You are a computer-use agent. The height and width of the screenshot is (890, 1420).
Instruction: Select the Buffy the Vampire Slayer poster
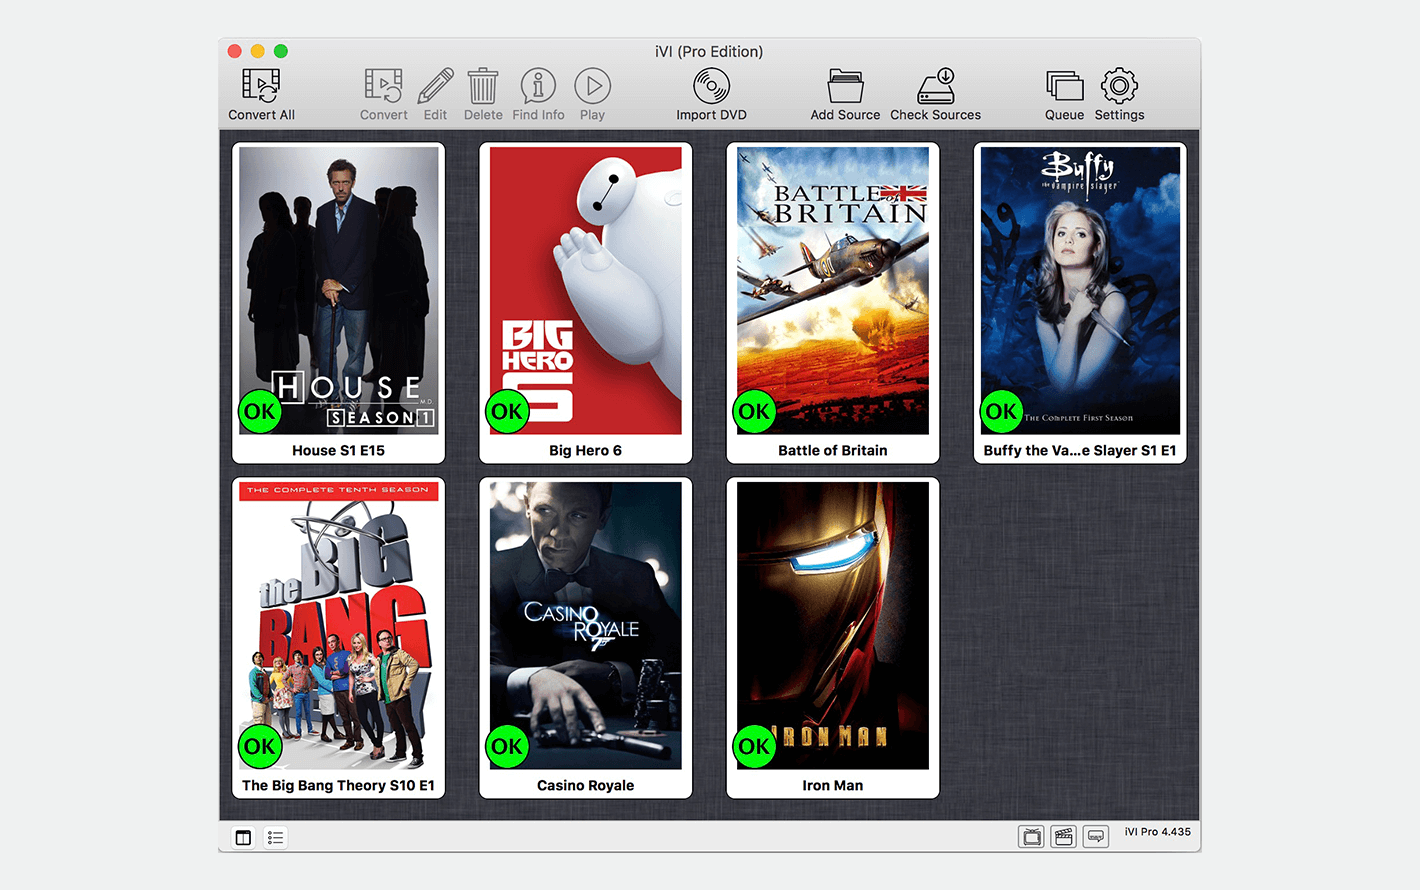click(1080, 291)
